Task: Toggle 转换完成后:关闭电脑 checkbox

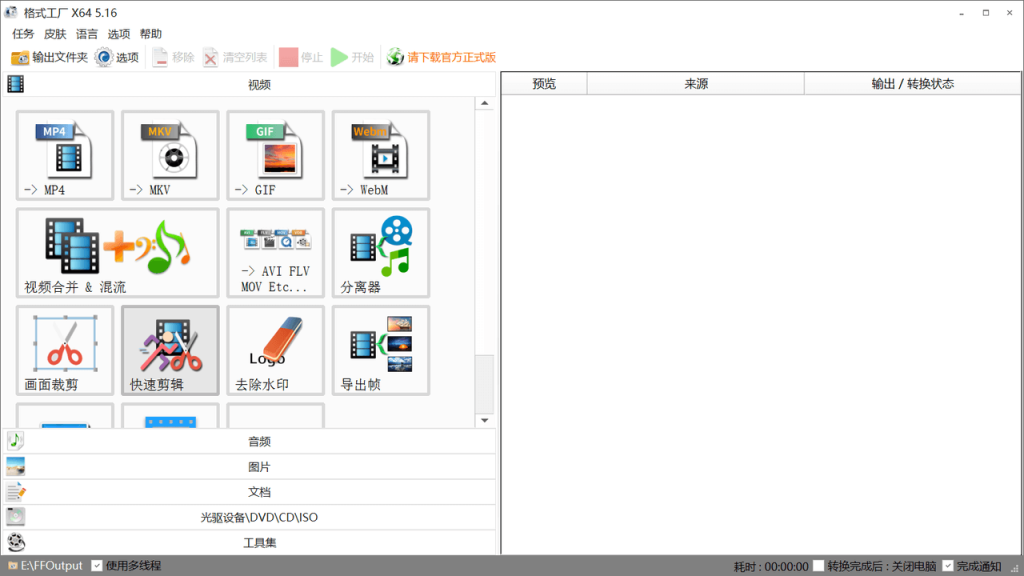Action: 818,566
